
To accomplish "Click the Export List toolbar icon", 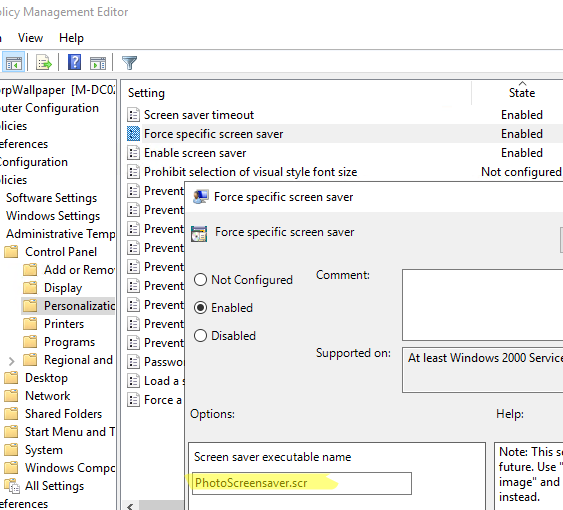I will coord(44,63).
